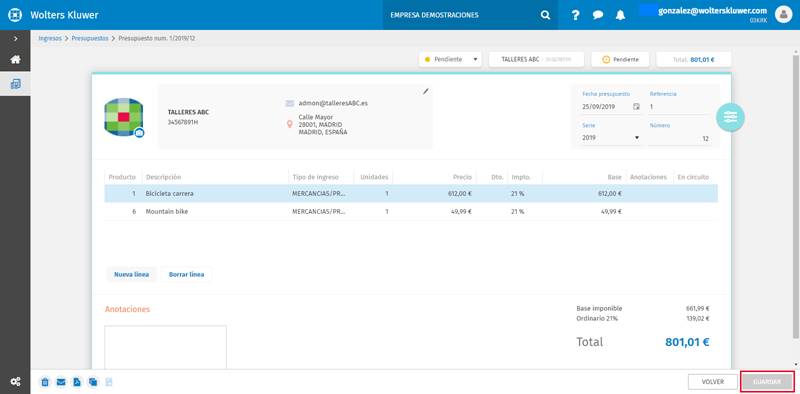
Task: Click the Nueva línea button
Action: [132, 275]
